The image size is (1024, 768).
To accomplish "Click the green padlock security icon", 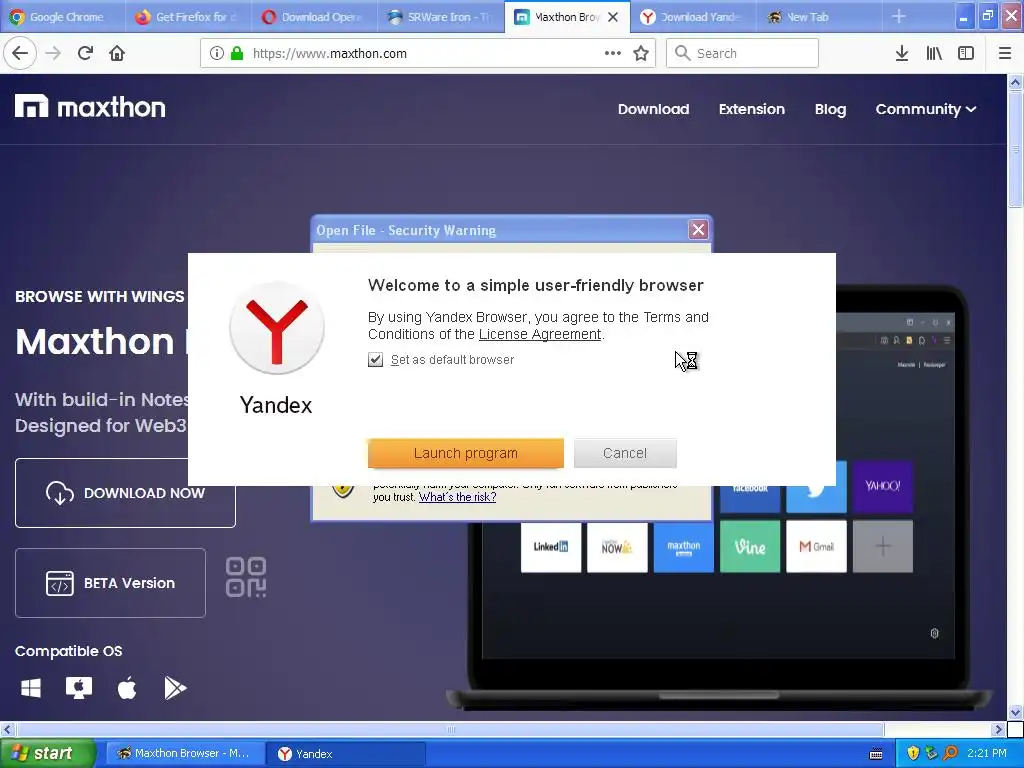I will (x=237, y=54).
